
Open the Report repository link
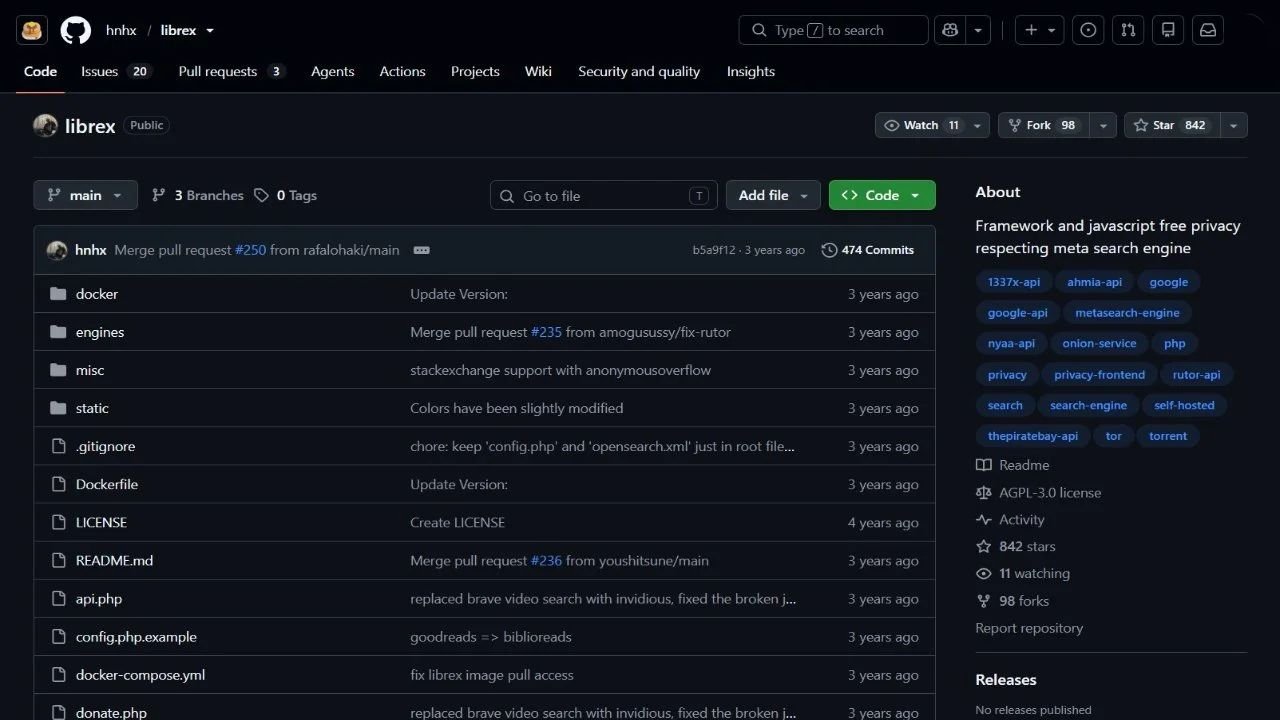pyautogui.click(x=1029, y=628)
